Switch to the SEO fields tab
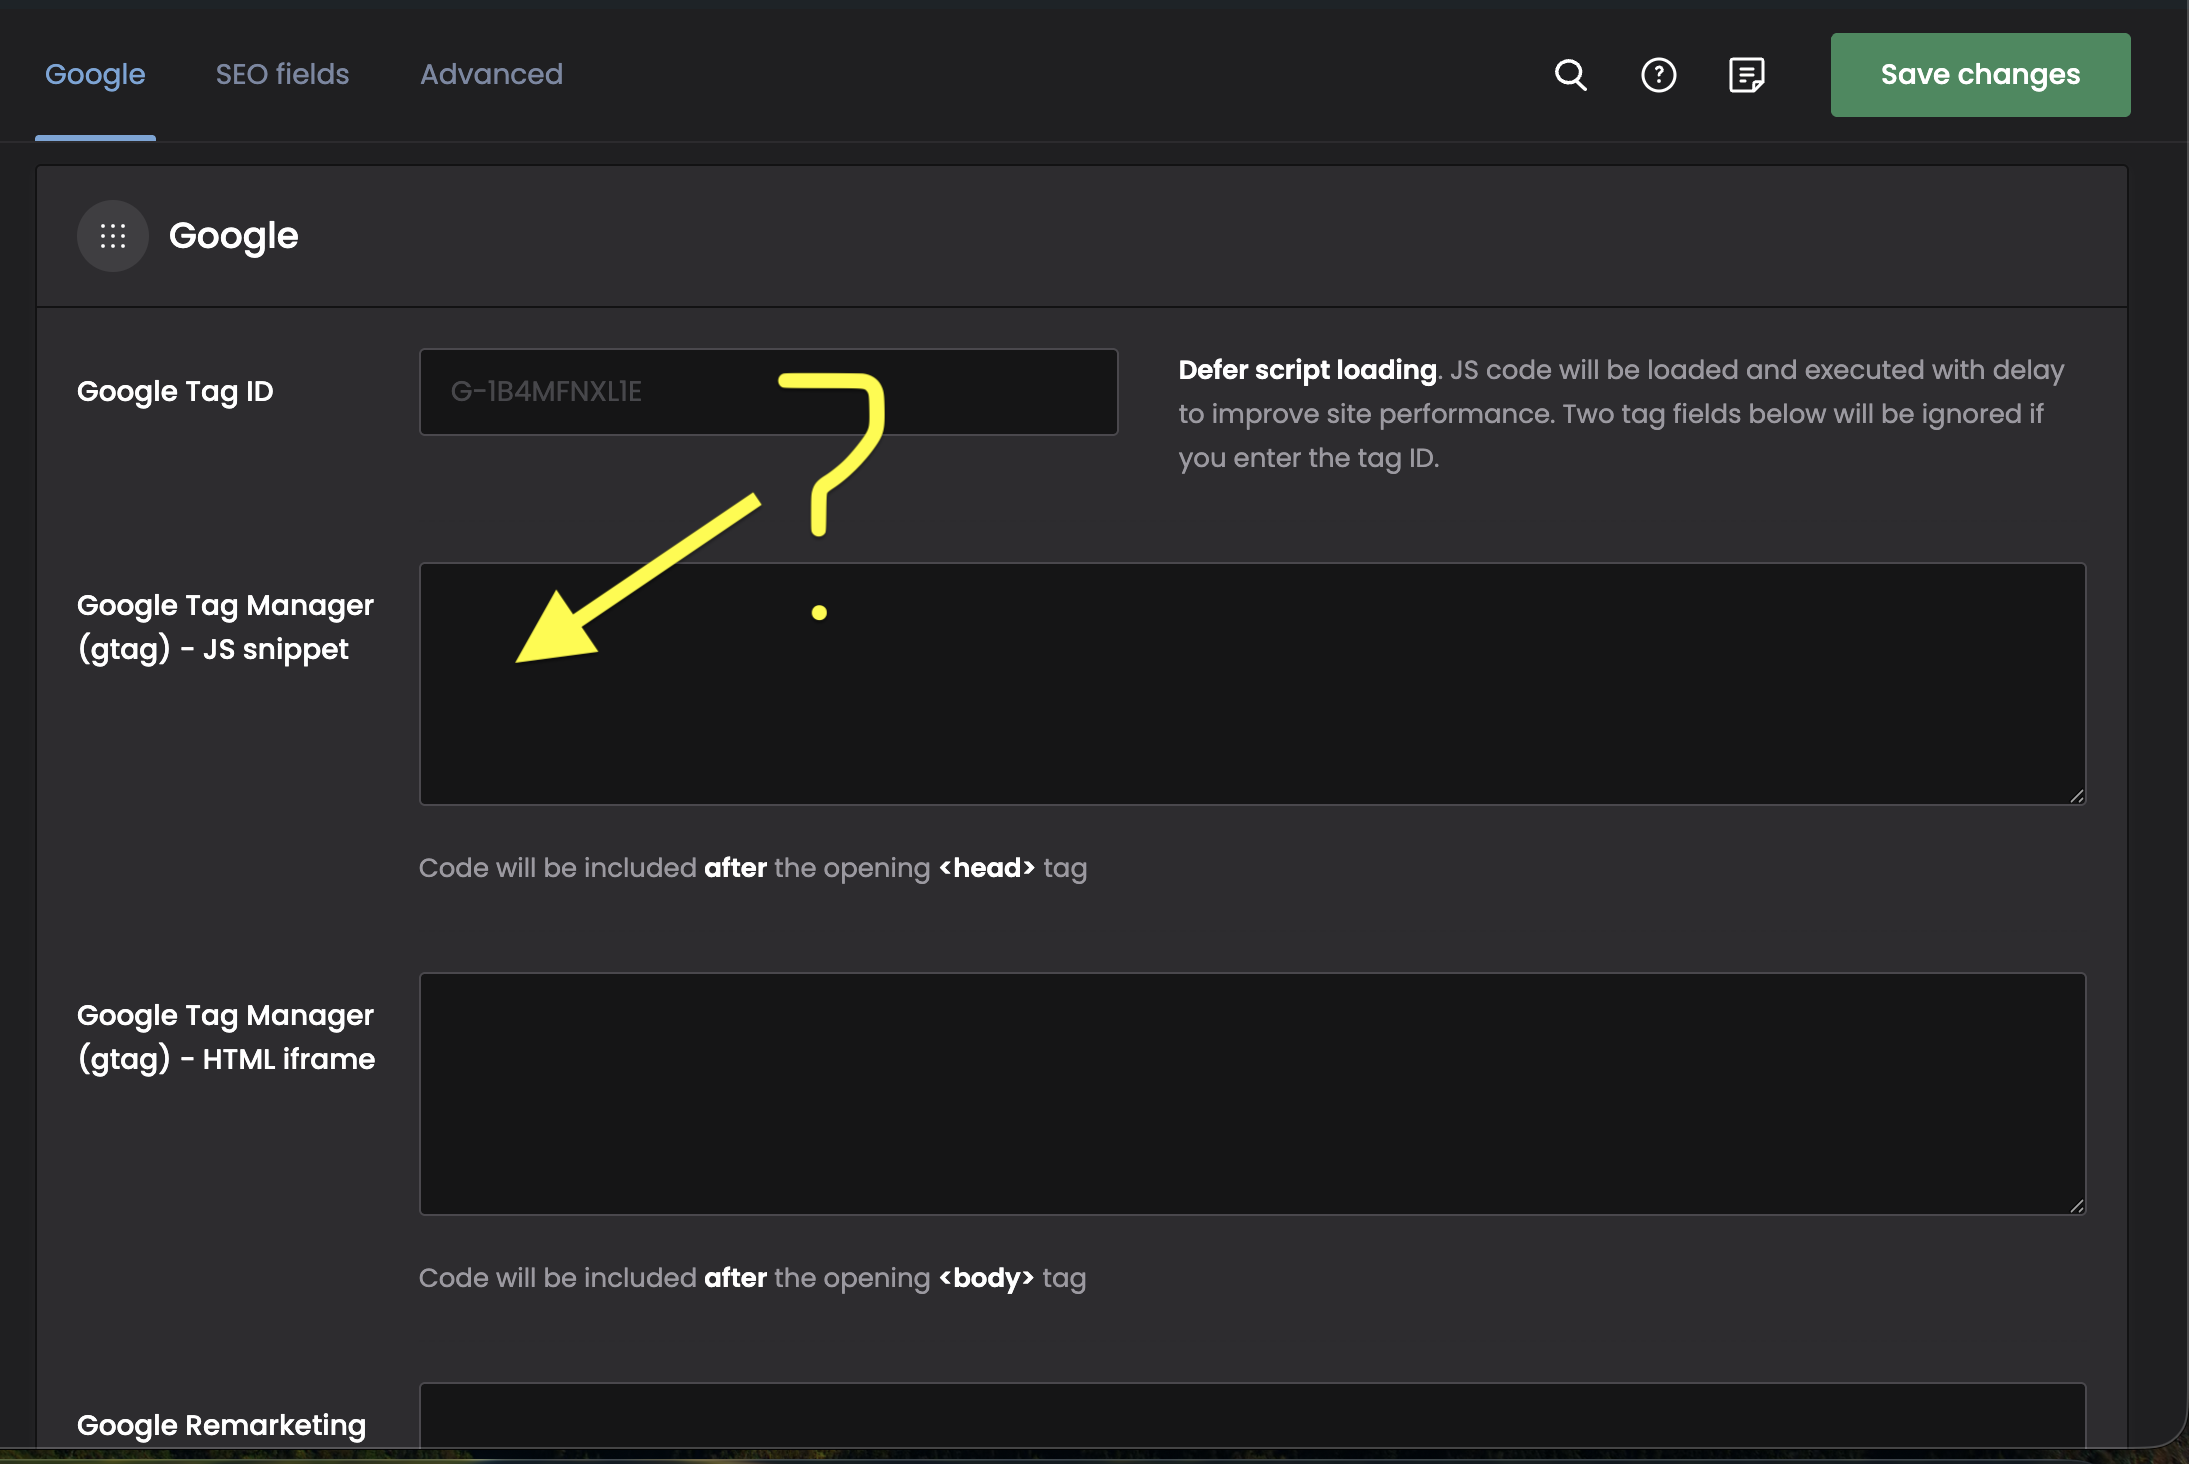 [282, 75]
